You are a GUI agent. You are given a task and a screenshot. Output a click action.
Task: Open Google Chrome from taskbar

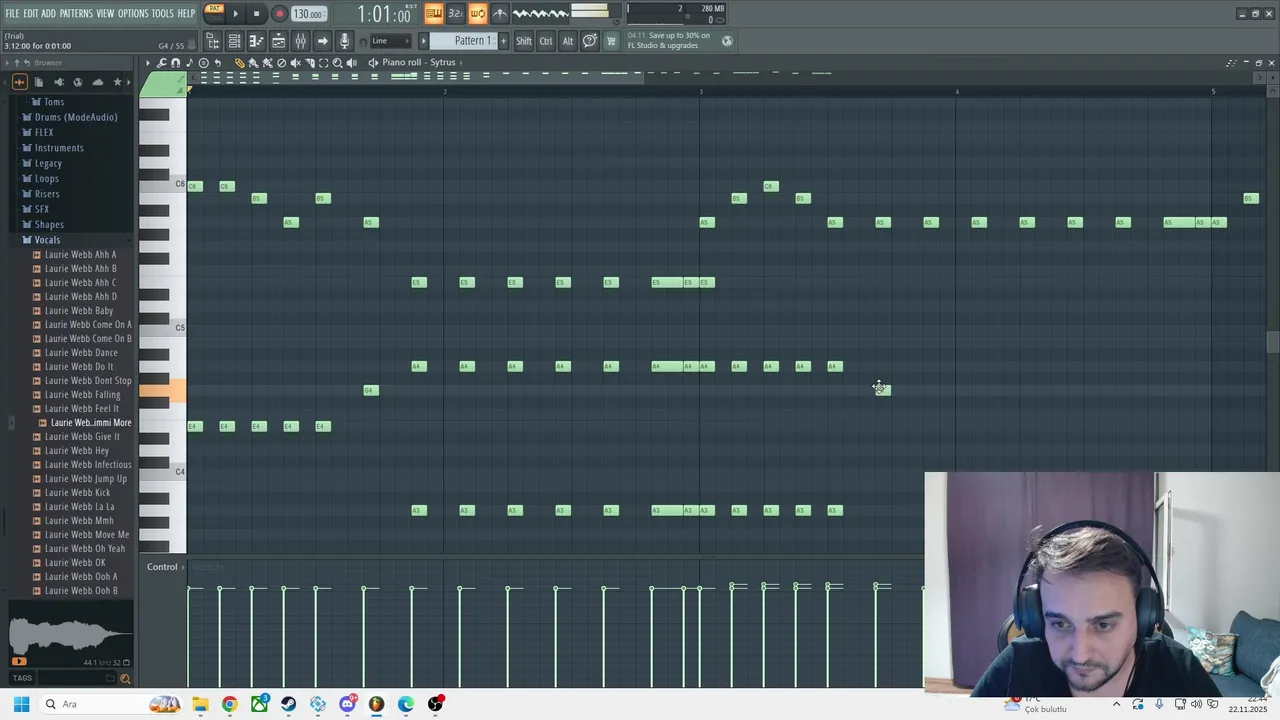[230, 704]
